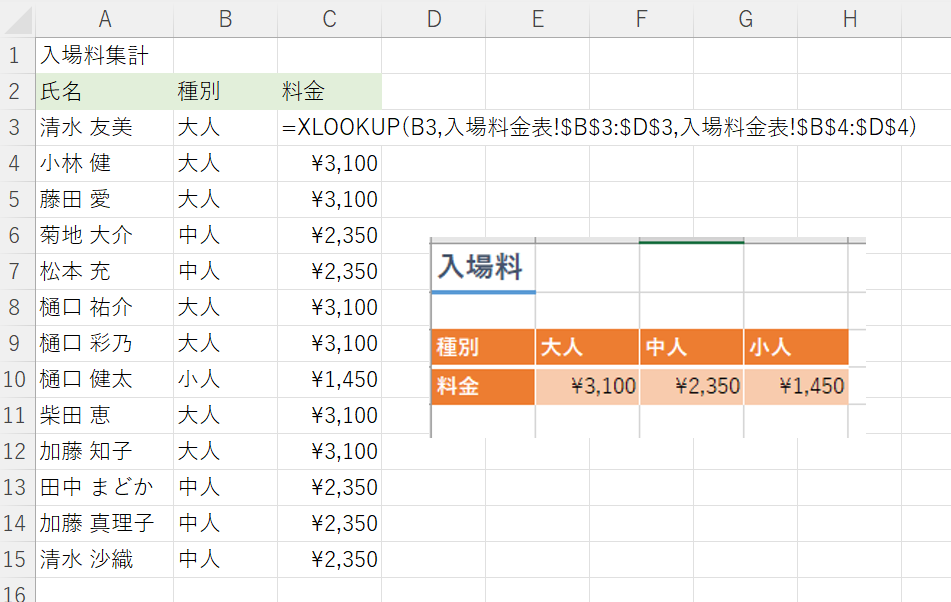This screenshot has width=951, height=602.
Task: Click the ¥3,100 price in inset table
Action: point(587,386)
